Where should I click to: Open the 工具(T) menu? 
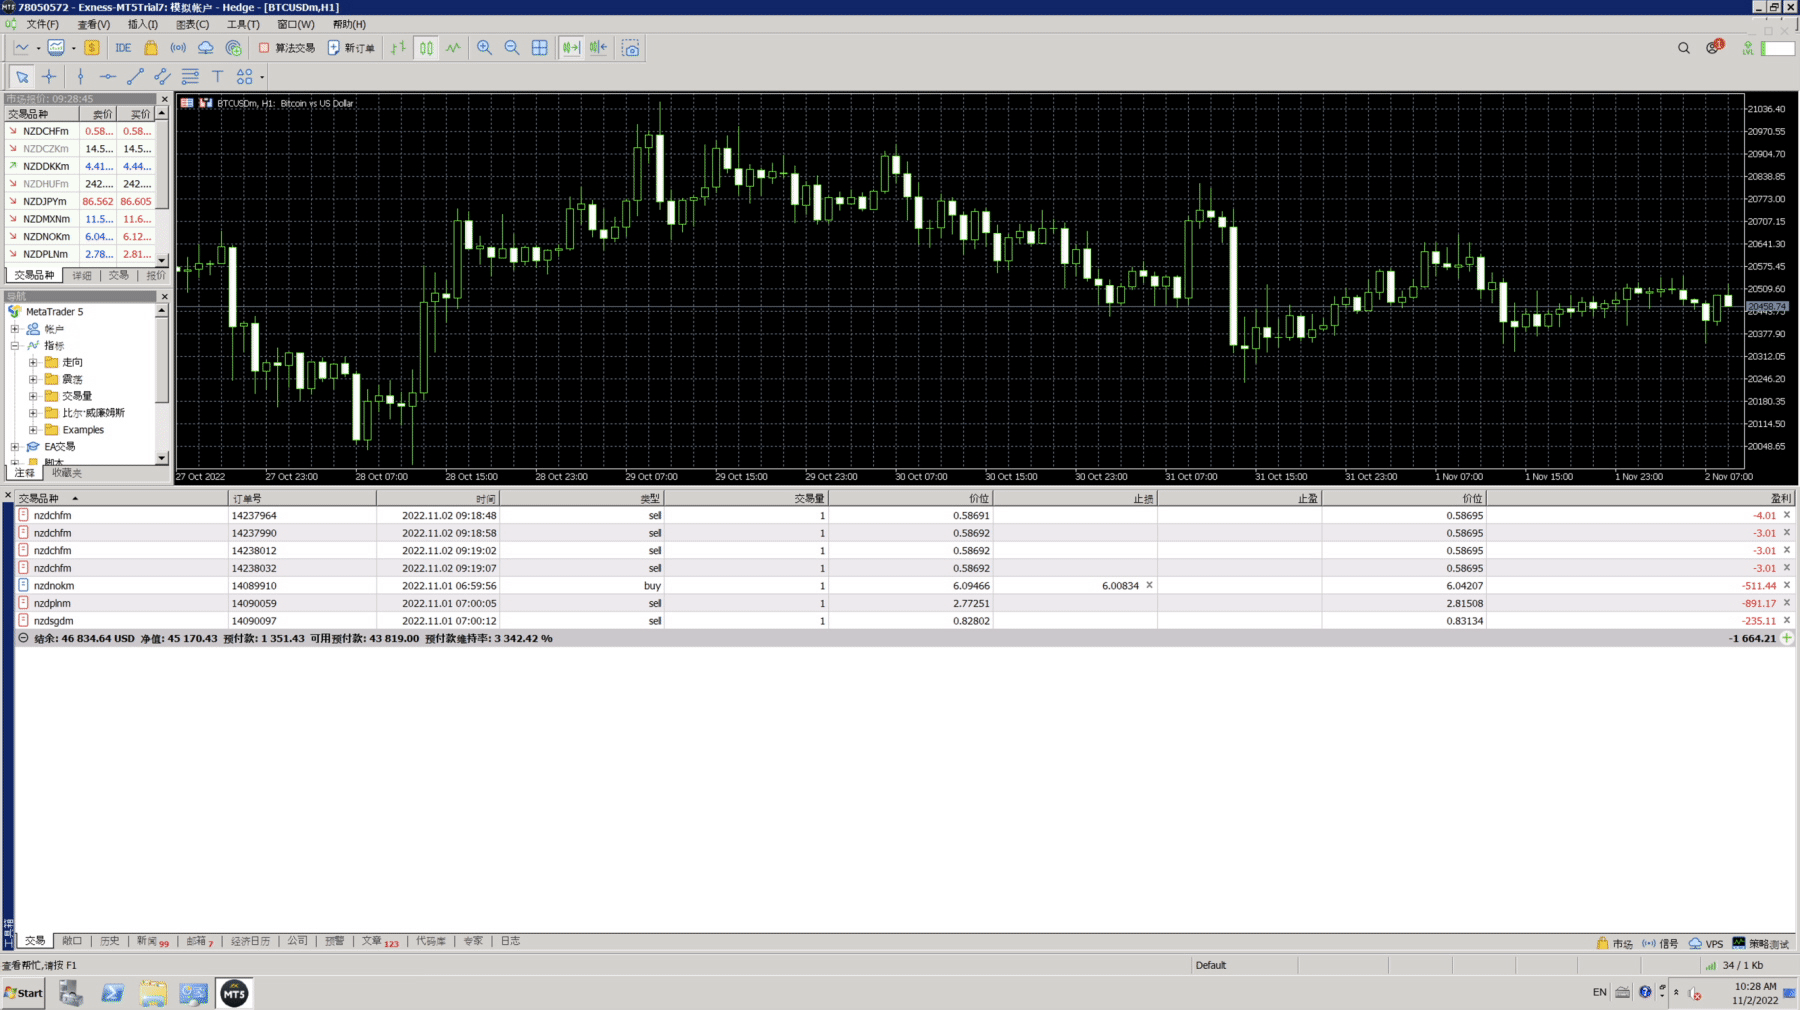[x=243, y=24]
